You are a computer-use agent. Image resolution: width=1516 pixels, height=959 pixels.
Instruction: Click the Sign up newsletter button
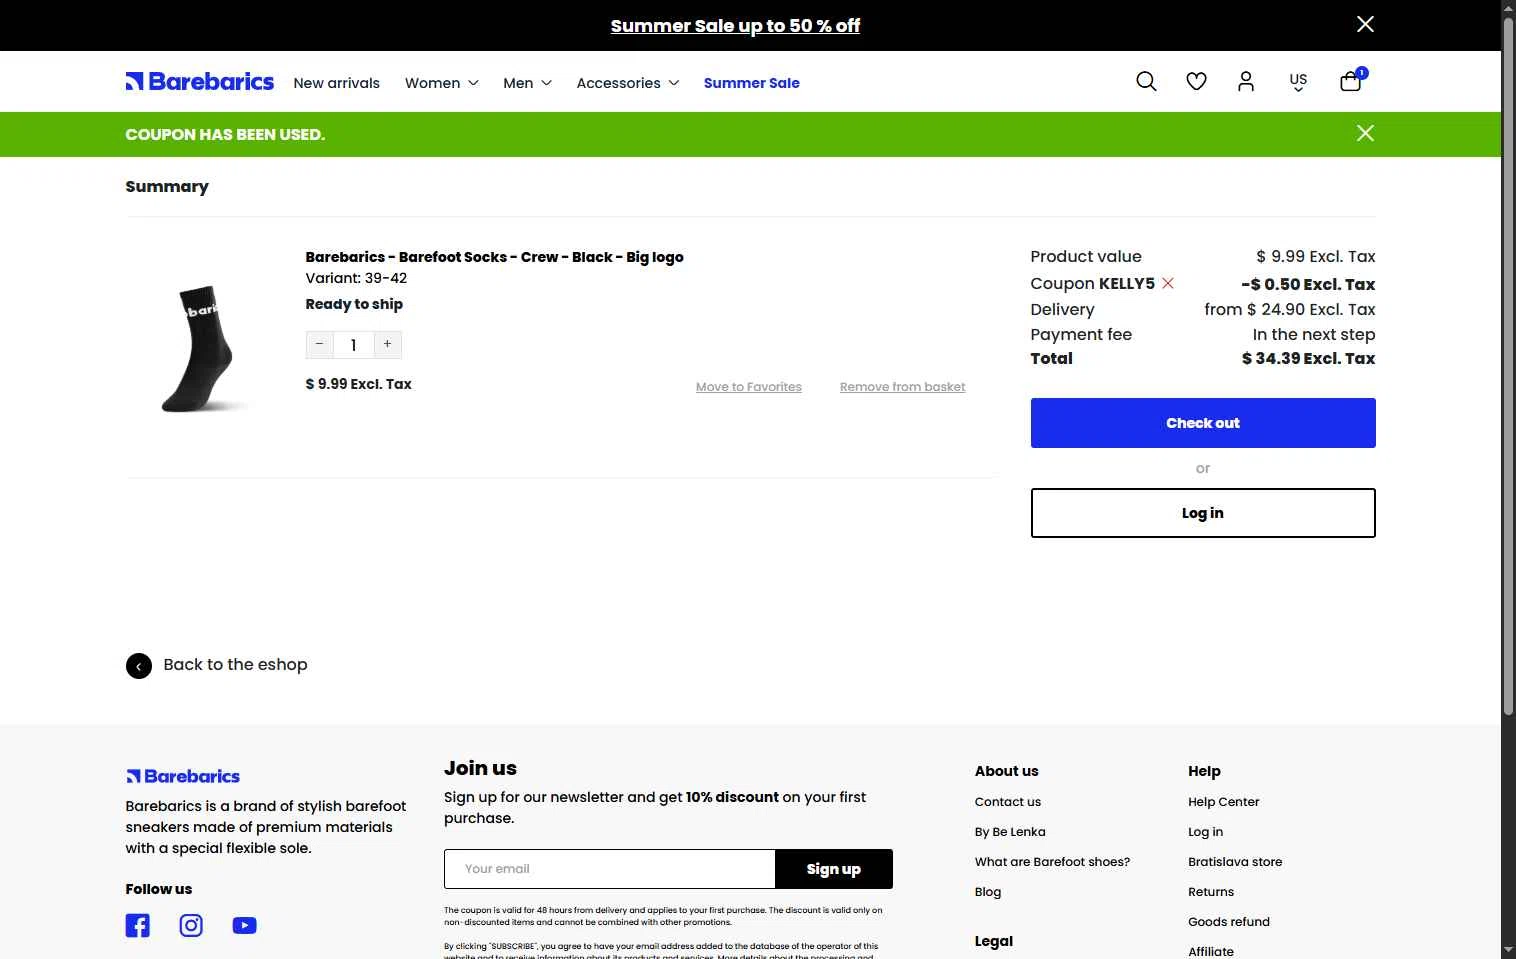(x=834, y=869)
